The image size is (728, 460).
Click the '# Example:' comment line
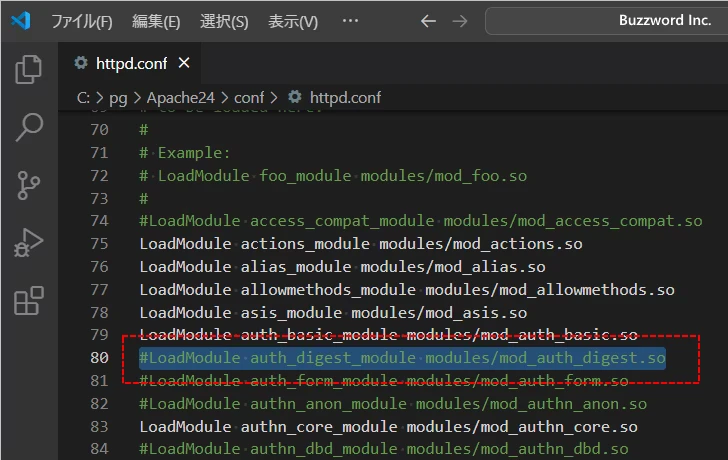[185, 153]
